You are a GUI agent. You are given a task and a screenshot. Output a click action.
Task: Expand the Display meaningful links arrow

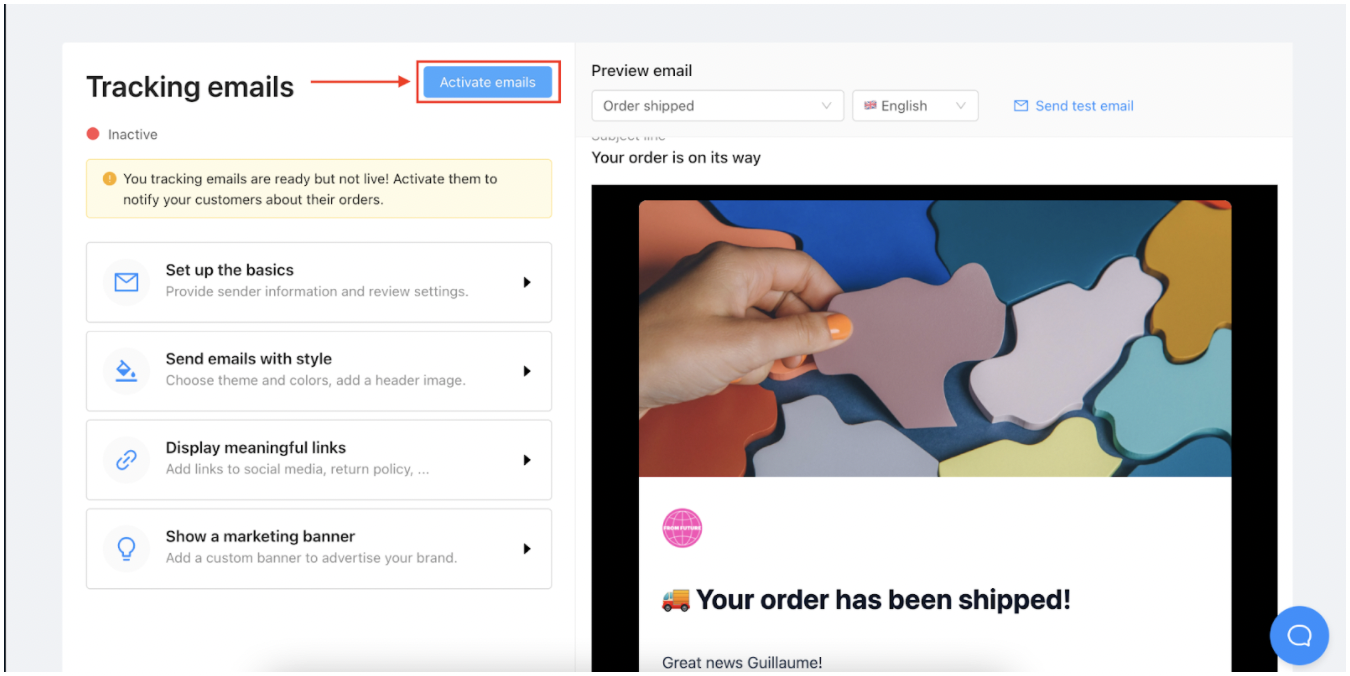coord(527,460)
